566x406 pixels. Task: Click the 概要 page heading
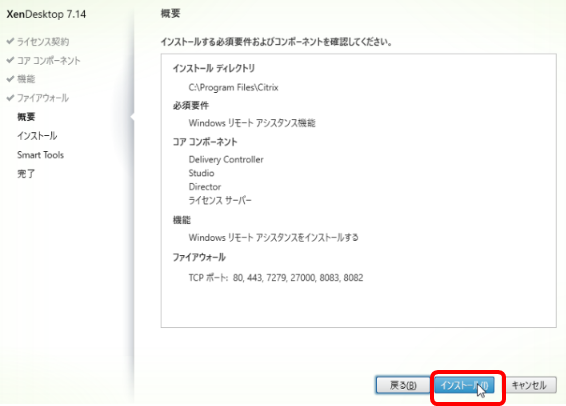[170, 14]
